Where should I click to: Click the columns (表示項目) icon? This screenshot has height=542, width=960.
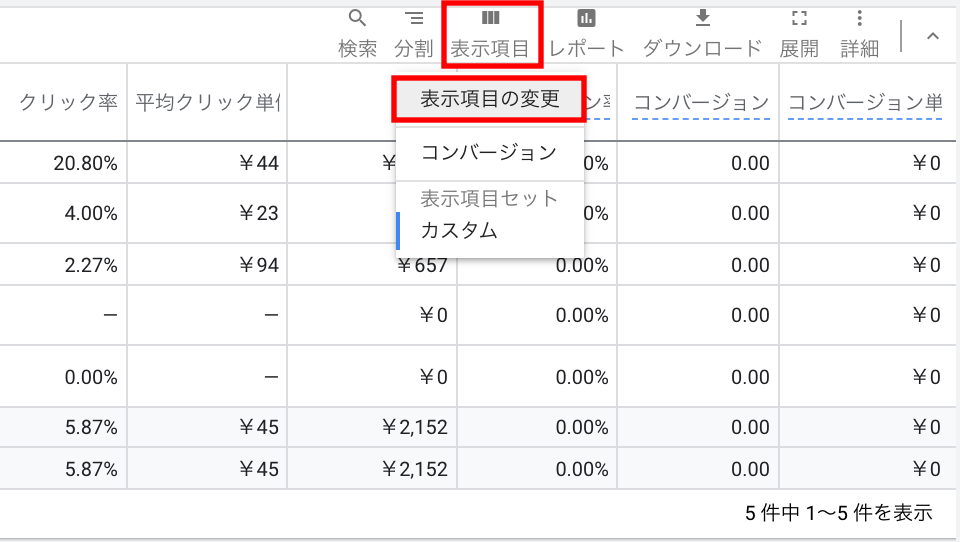click(x=490, y=18)
